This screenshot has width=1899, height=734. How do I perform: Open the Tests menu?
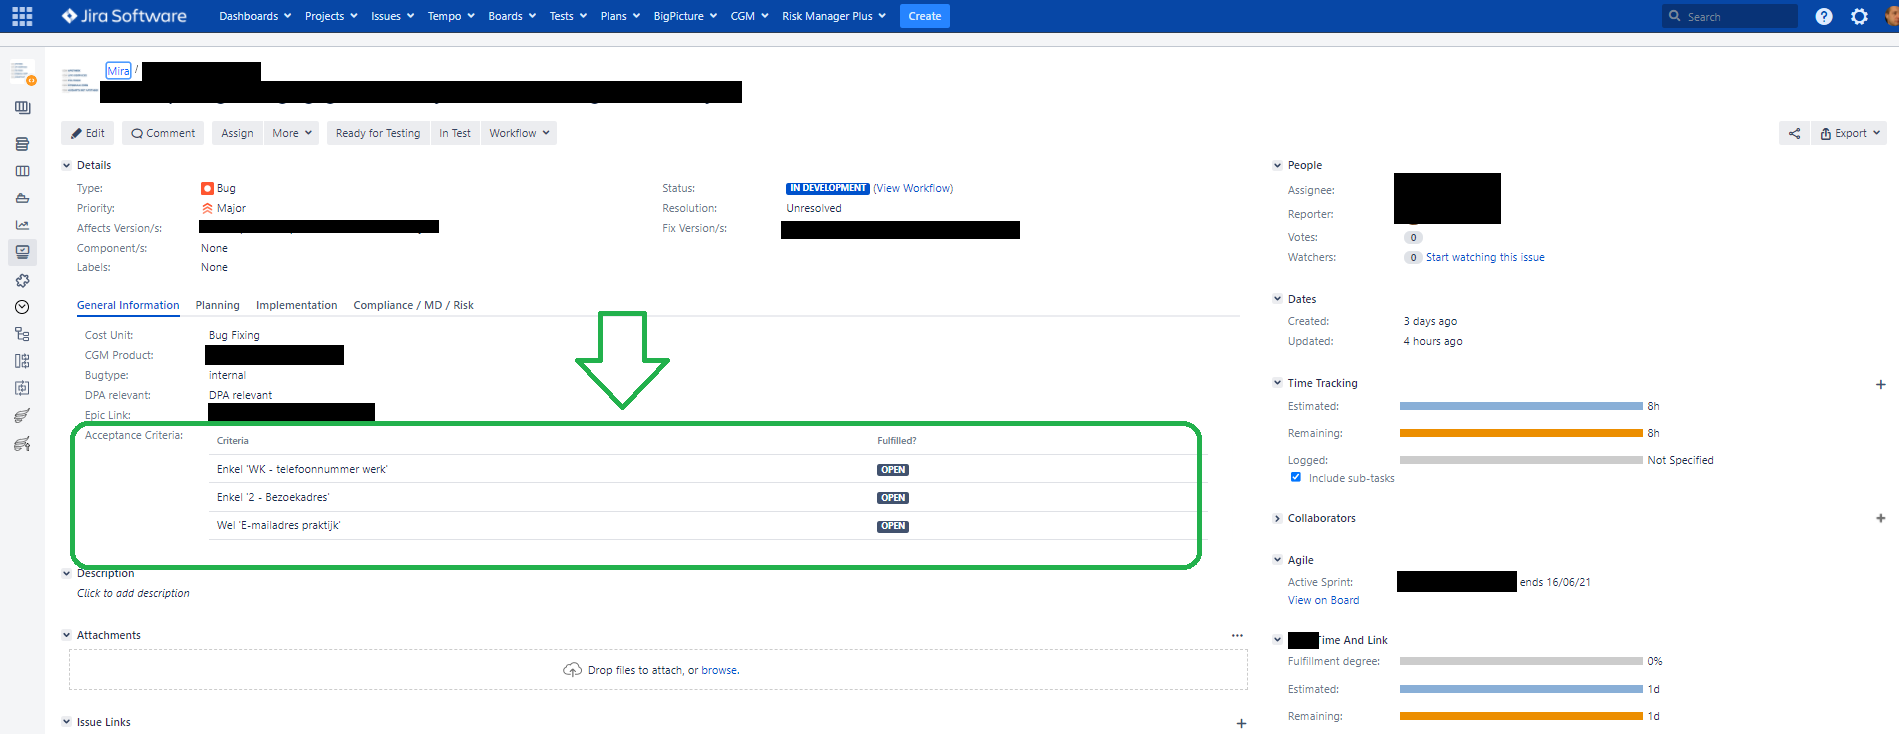568,16
